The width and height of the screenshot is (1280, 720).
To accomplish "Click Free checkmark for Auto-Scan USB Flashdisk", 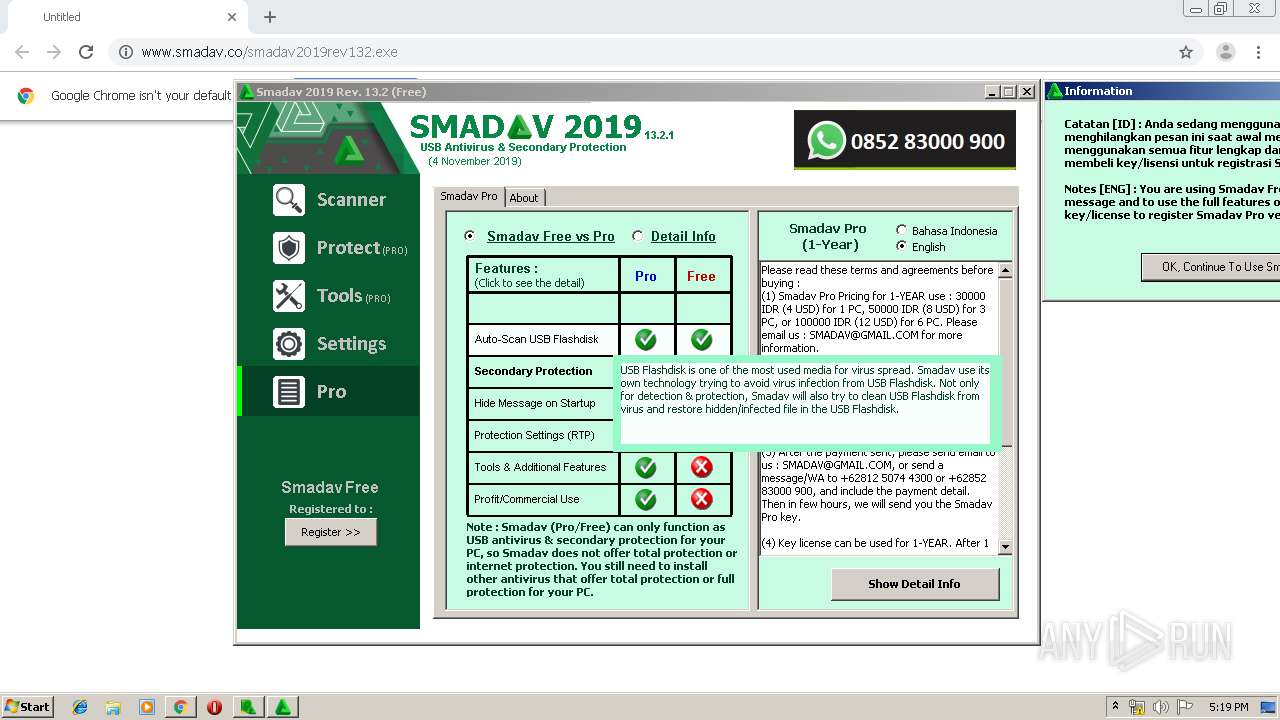I will (x=702, y=339).
